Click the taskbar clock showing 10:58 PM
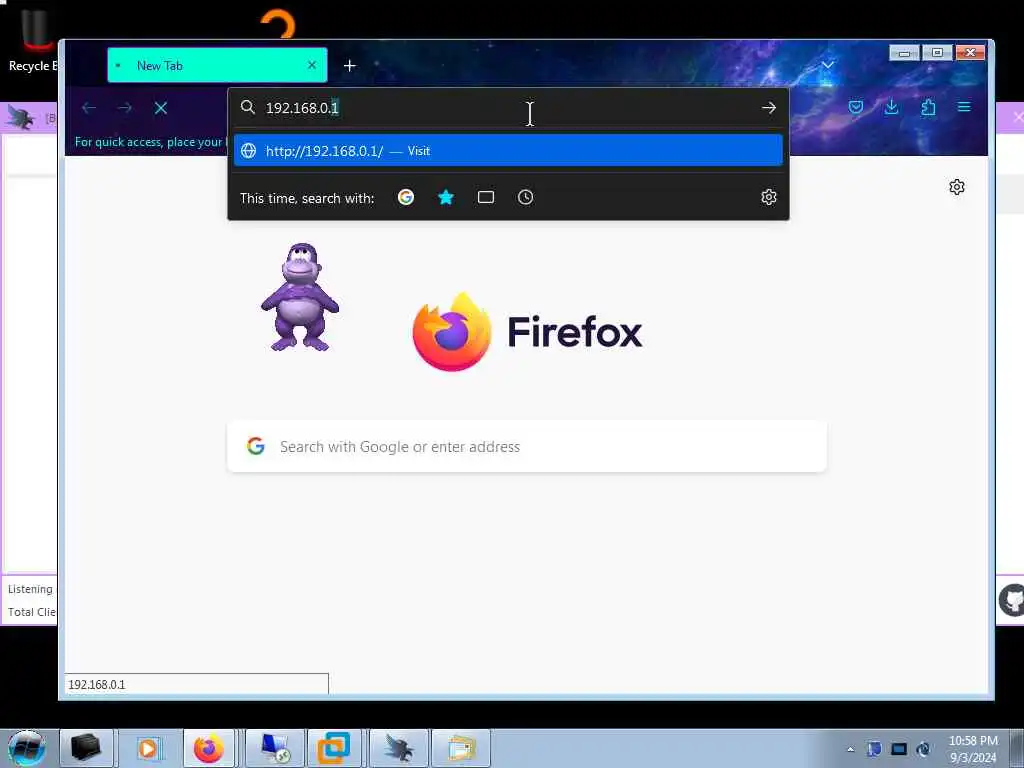Viewport: 1024px width, 768px height. click(x=973, y=749)
